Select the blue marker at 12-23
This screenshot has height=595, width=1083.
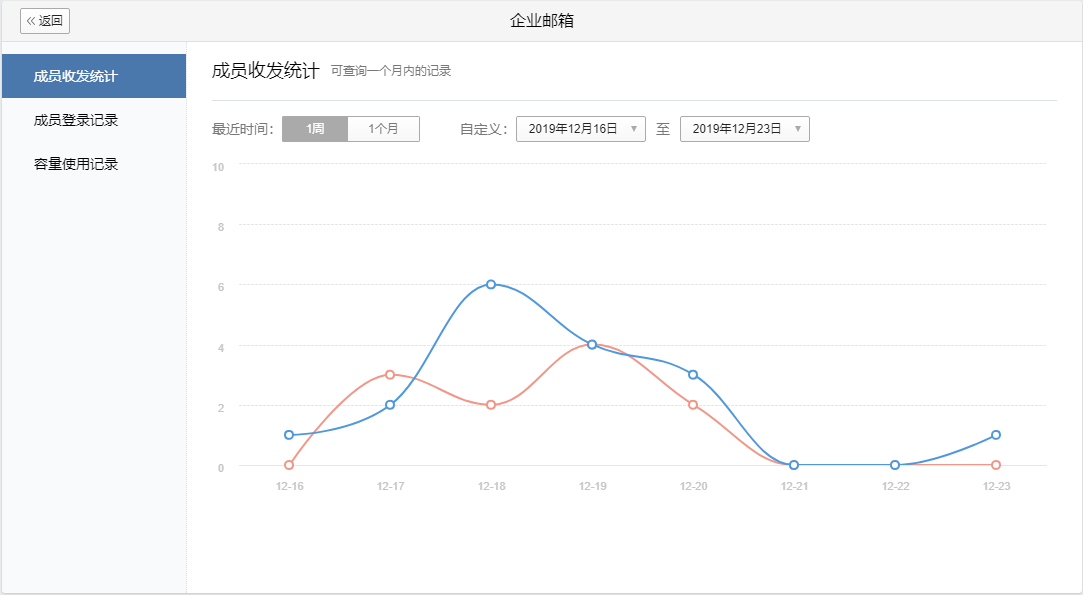(x=994, y=435)
